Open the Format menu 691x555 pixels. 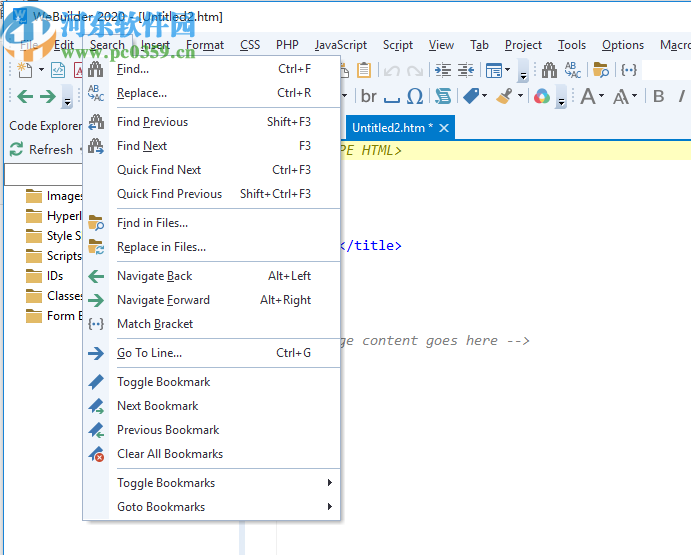click(x=205, y=45)
